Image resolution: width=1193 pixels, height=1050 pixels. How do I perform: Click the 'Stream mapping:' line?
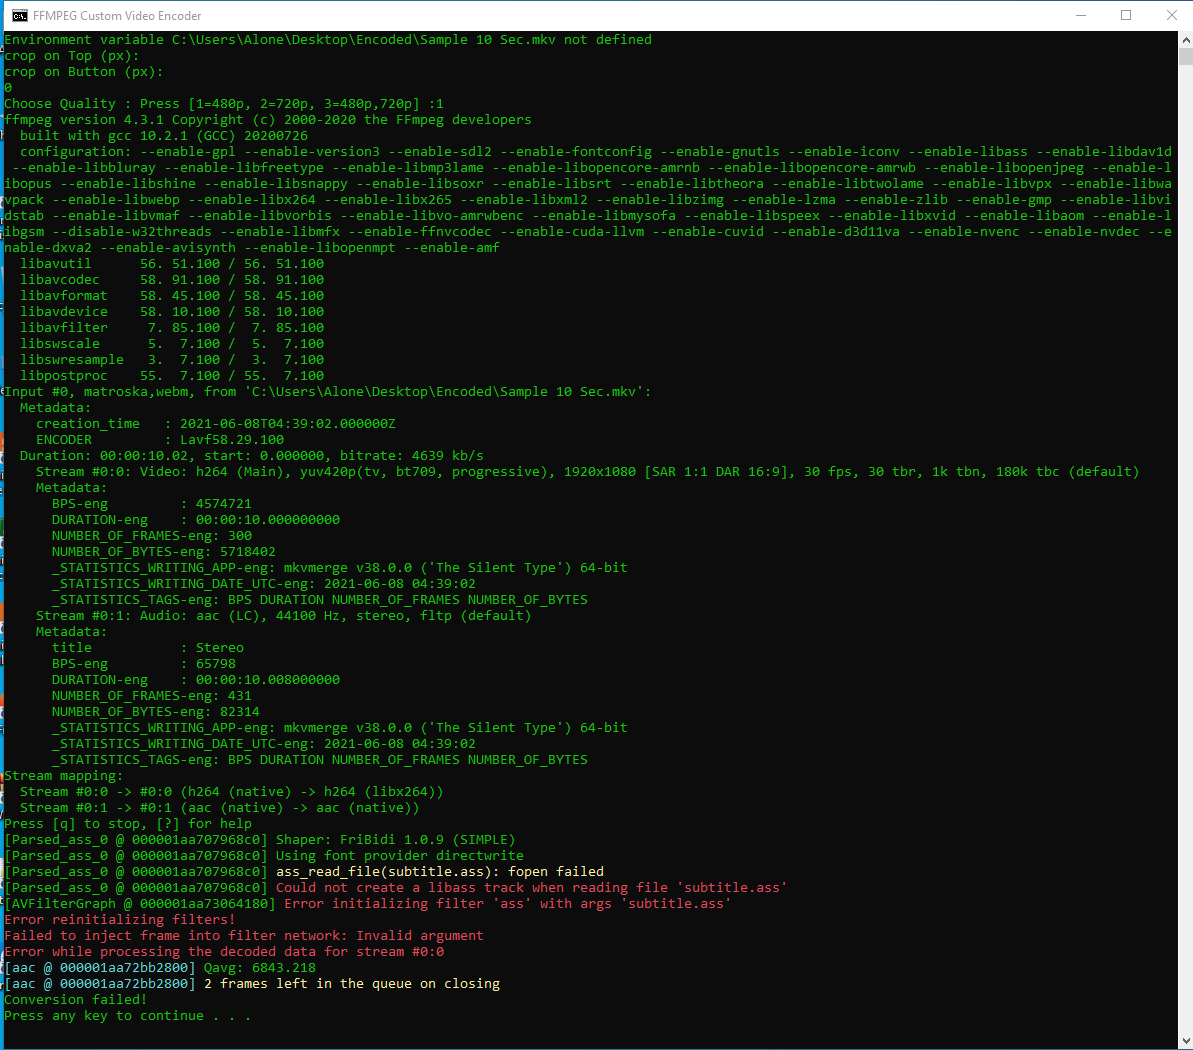(64, 775)
